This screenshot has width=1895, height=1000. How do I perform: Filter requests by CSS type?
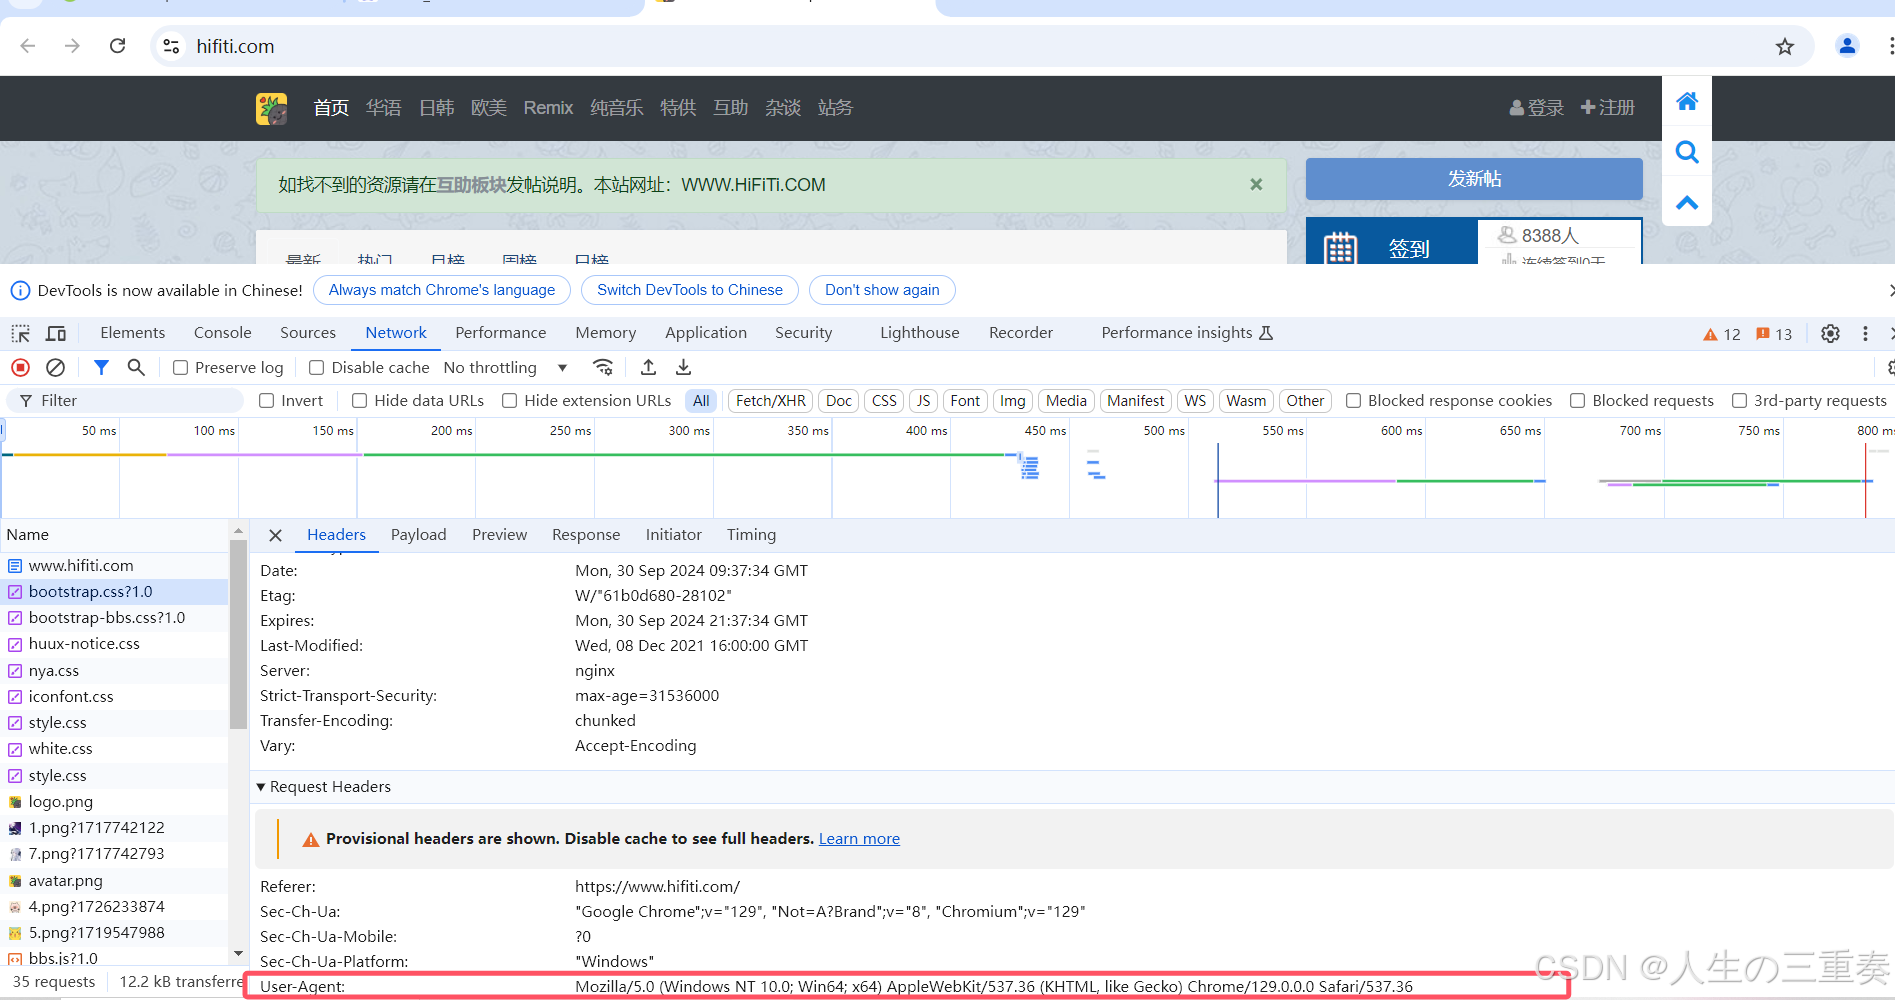(x=884, y=401)
